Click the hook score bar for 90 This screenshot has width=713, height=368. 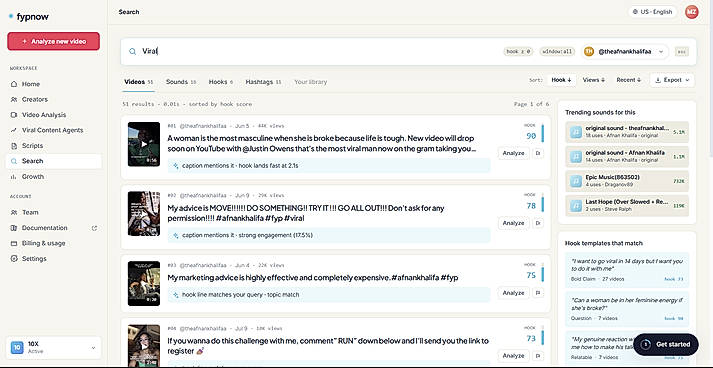(x=542, y=133)
